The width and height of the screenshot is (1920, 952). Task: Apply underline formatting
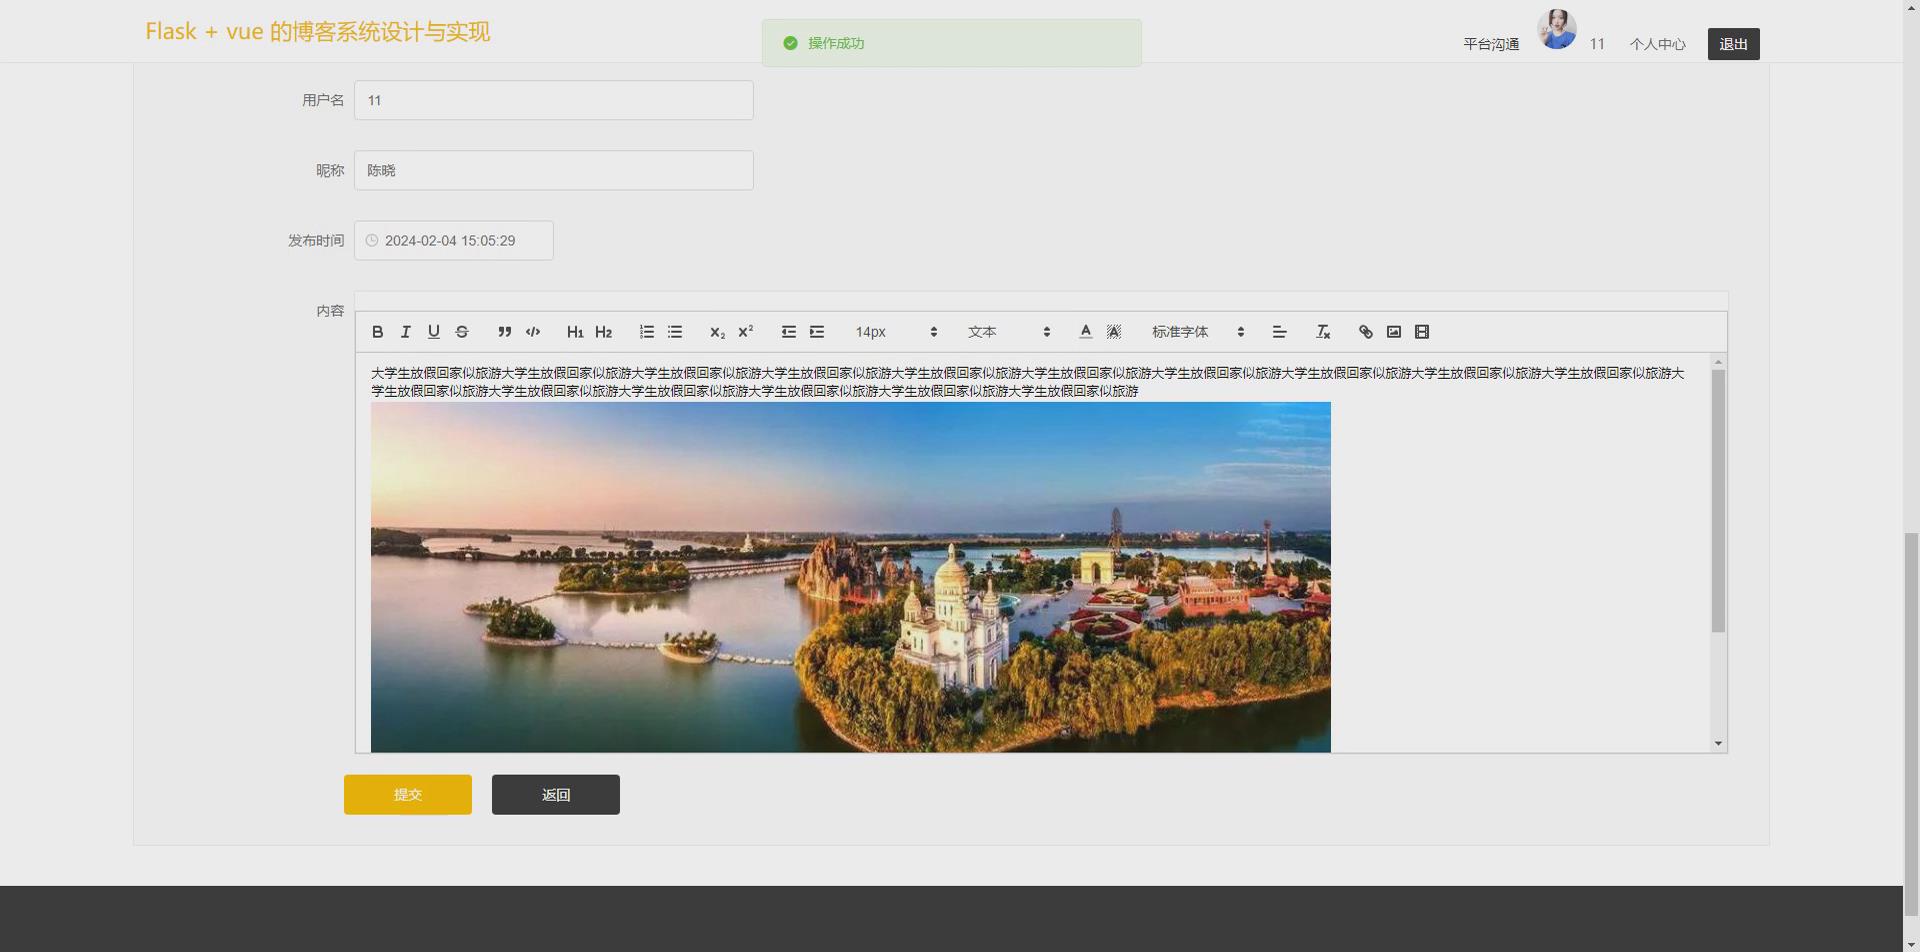[x=434, y=332]
